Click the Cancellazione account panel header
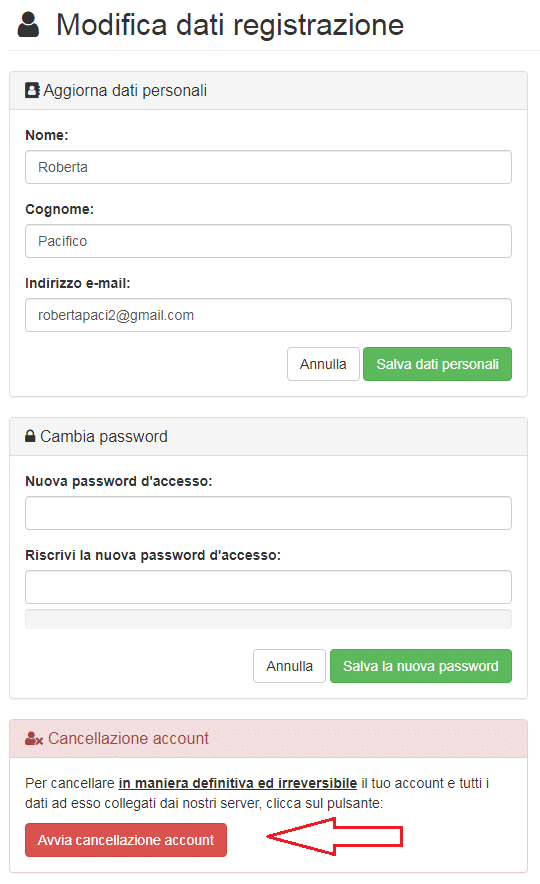 (268, 739)
